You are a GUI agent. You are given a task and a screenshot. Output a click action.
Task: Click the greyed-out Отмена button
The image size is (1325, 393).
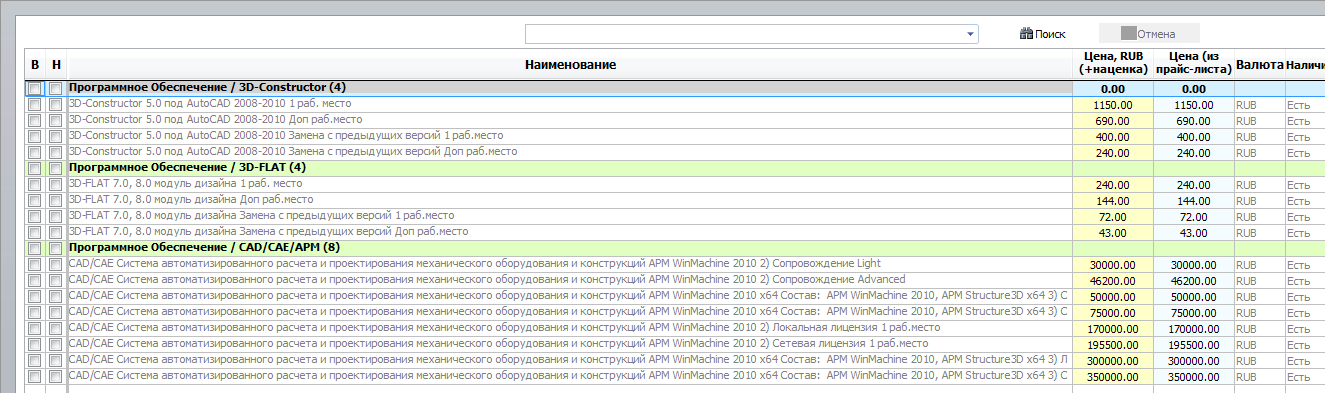click(1148, 34)
